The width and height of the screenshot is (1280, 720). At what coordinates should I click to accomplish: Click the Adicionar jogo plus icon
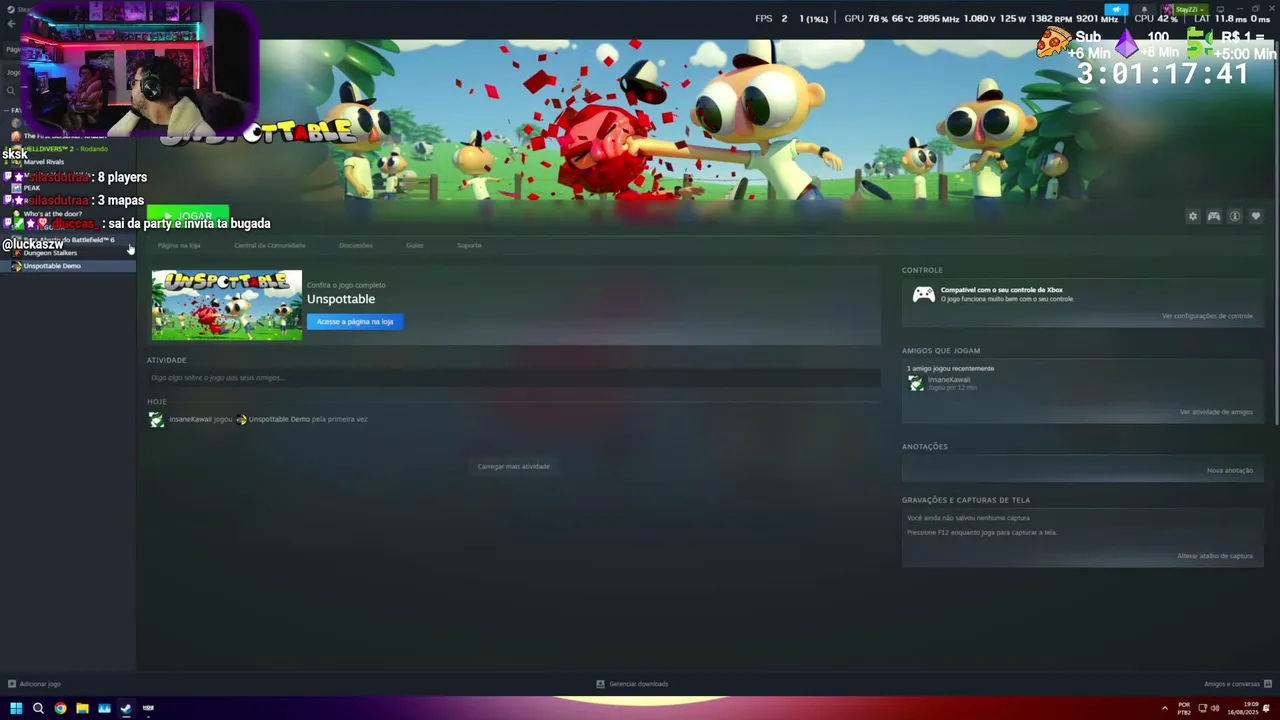click(x=12, y=684)
